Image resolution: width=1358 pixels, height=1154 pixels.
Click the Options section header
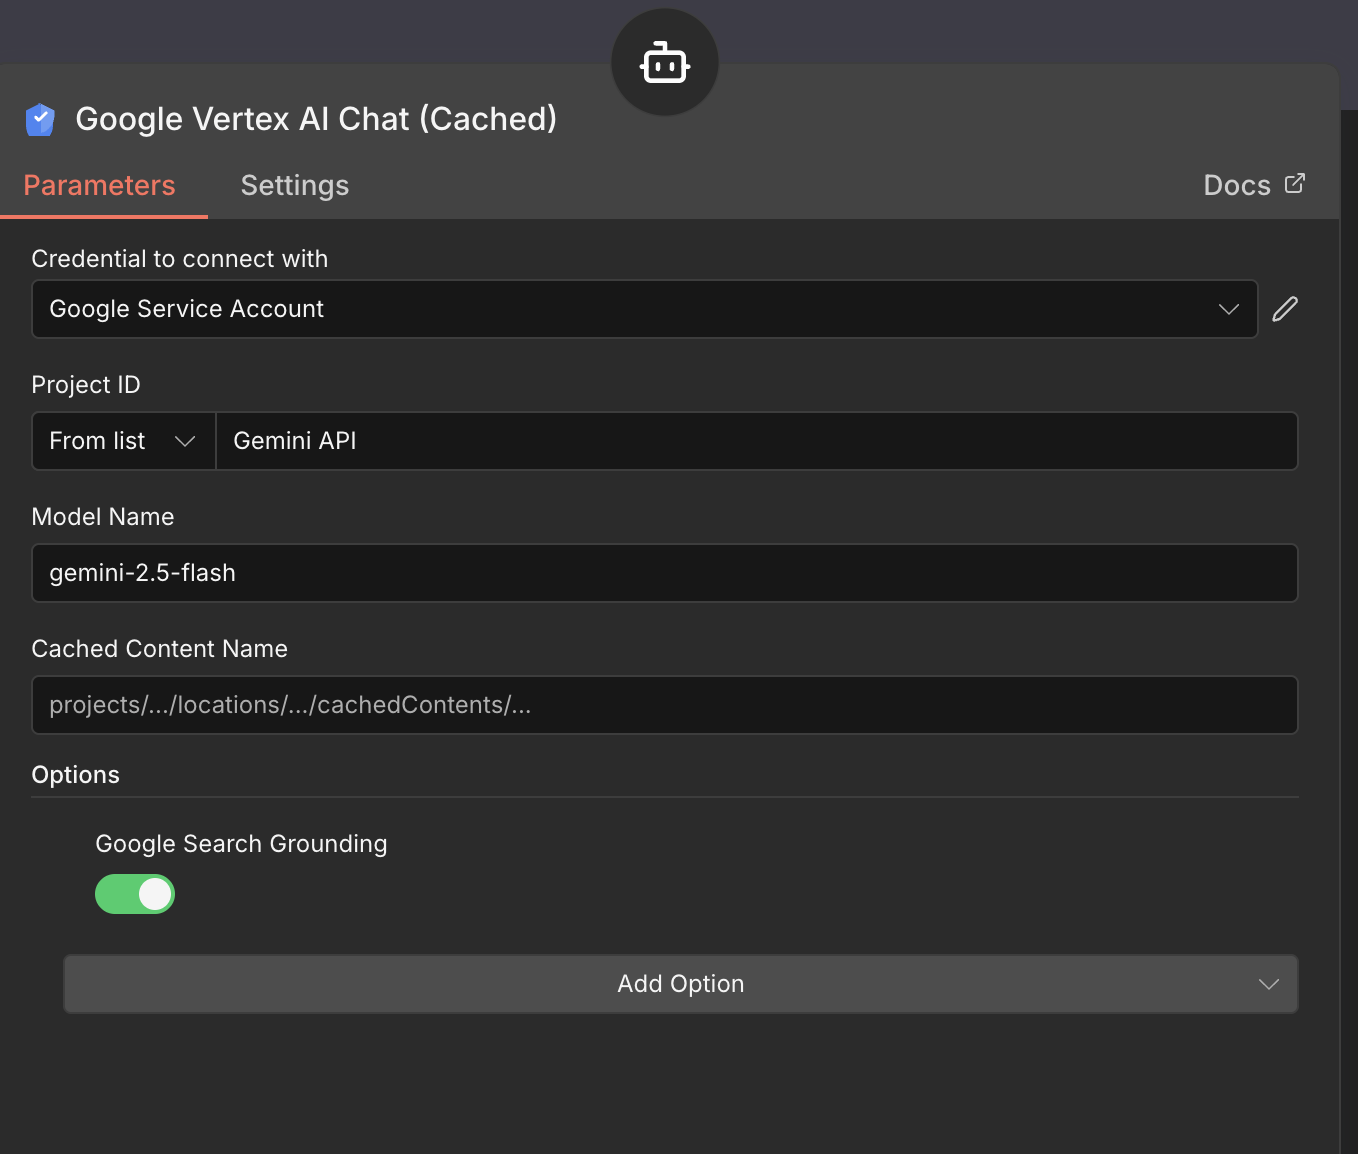click(x=76, y=775)
